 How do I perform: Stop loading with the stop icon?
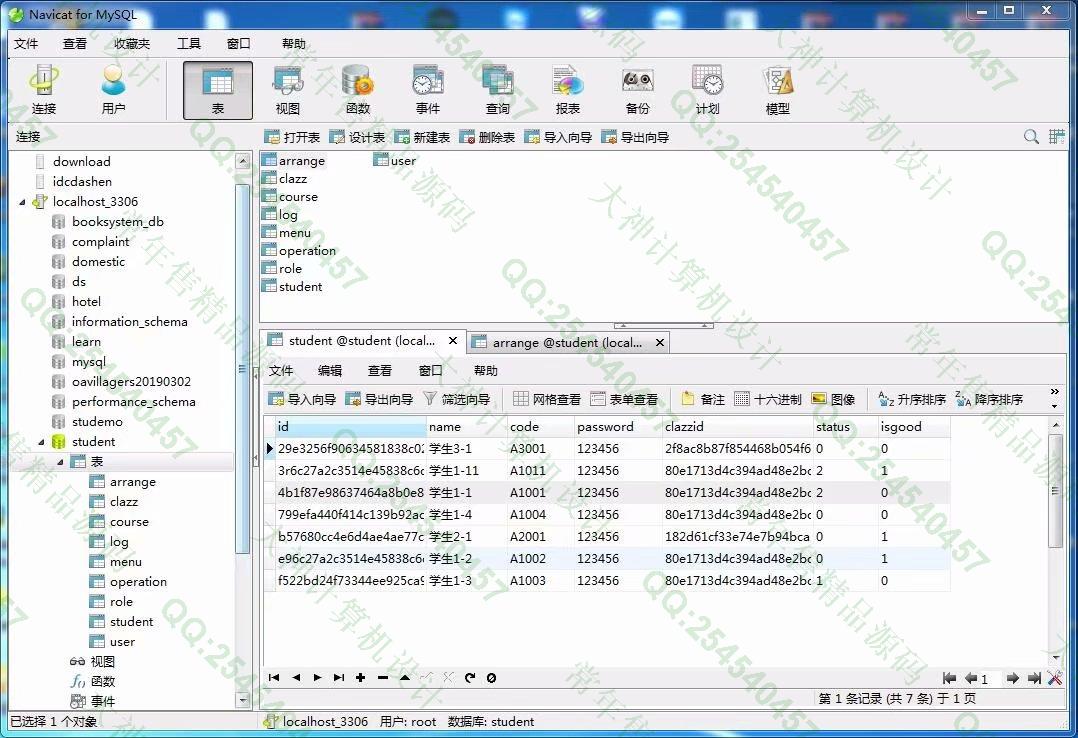click(492, 677)
